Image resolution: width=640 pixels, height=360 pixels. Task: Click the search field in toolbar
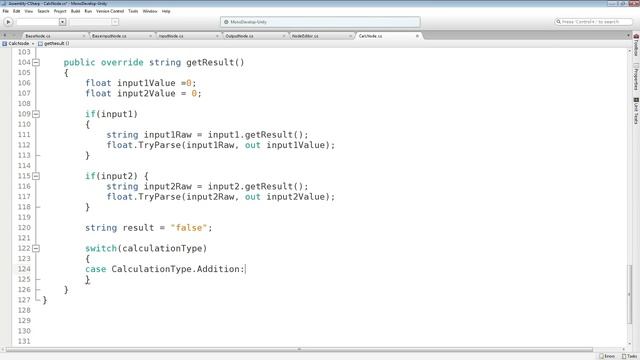click(593, 22)
